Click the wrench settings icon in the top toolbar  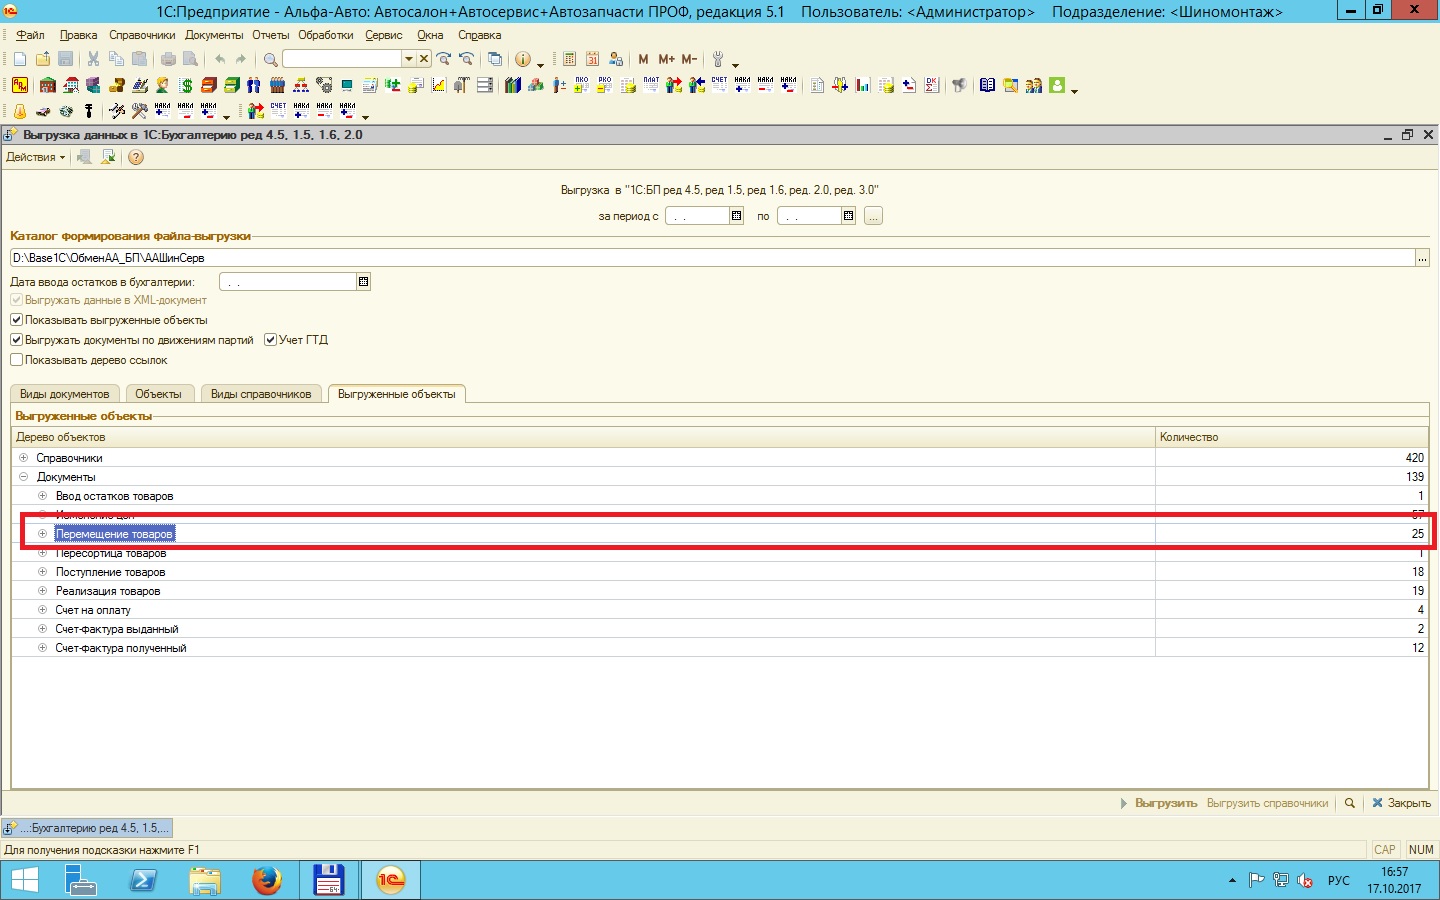click(x=718, y=59)
